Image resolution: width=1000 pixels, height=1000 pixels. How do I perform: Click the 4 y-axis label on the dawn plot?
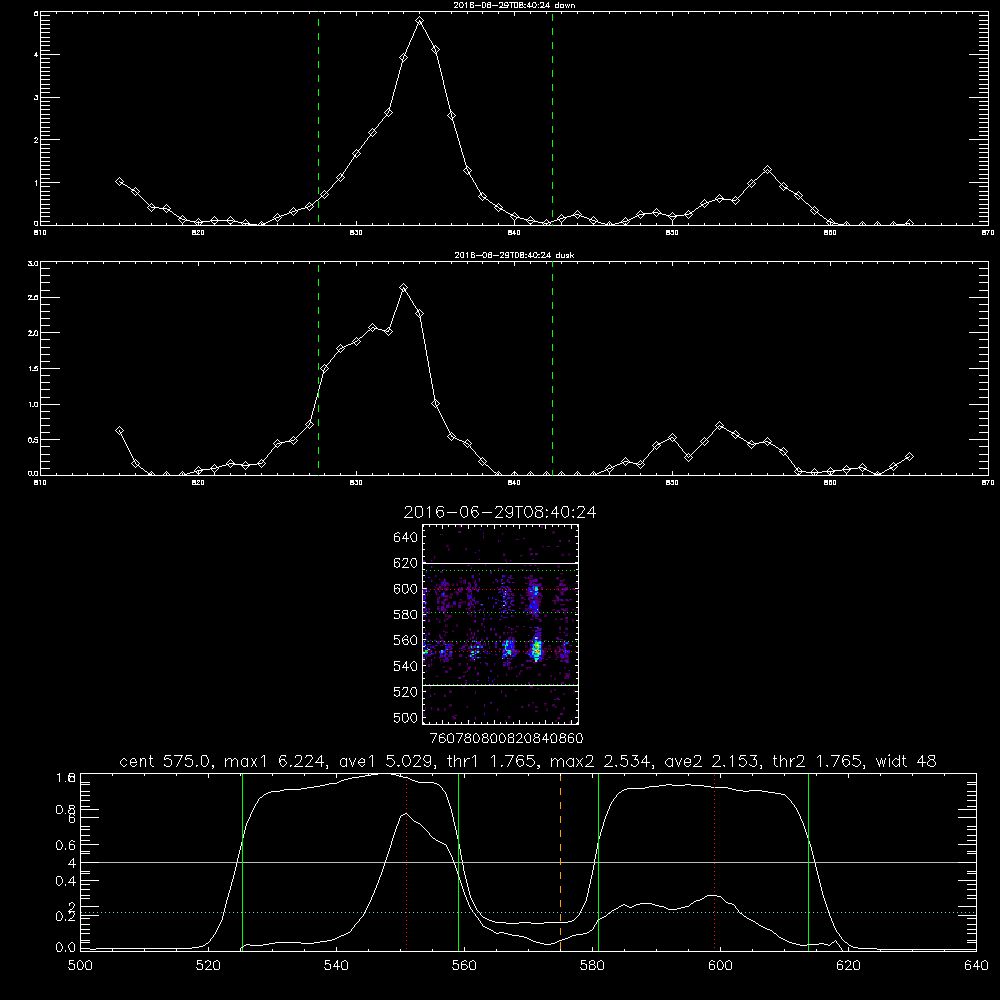36,55
